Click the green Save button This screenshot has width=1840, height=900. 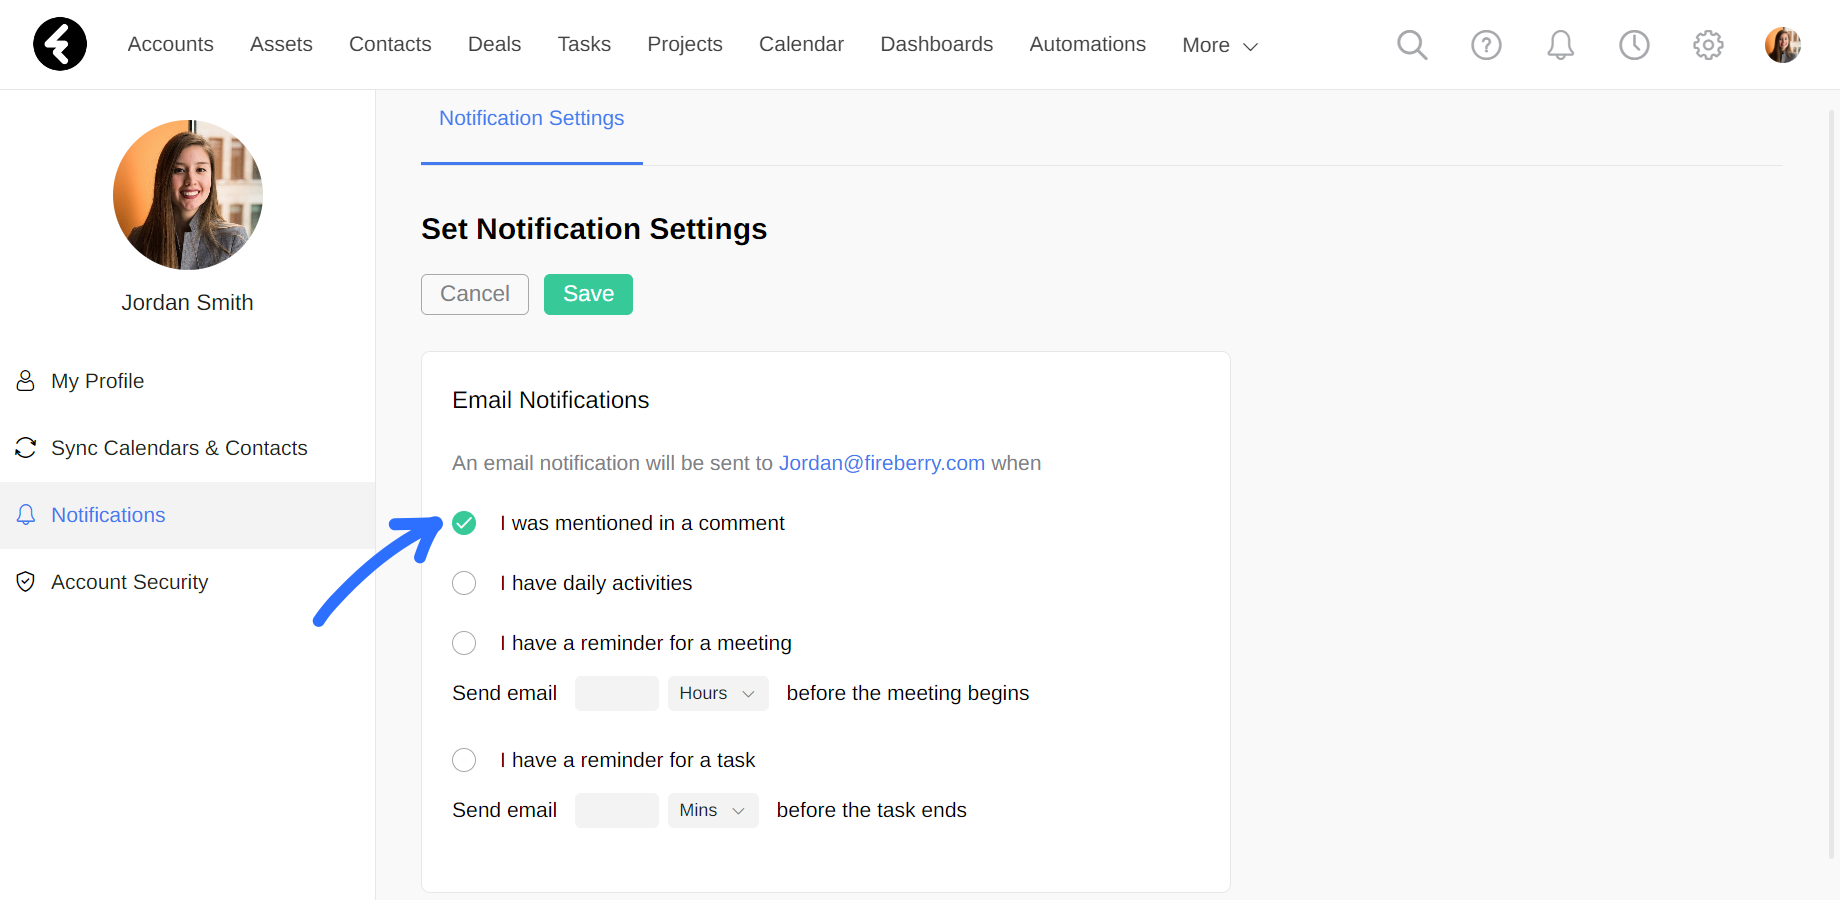pos(588,294)
